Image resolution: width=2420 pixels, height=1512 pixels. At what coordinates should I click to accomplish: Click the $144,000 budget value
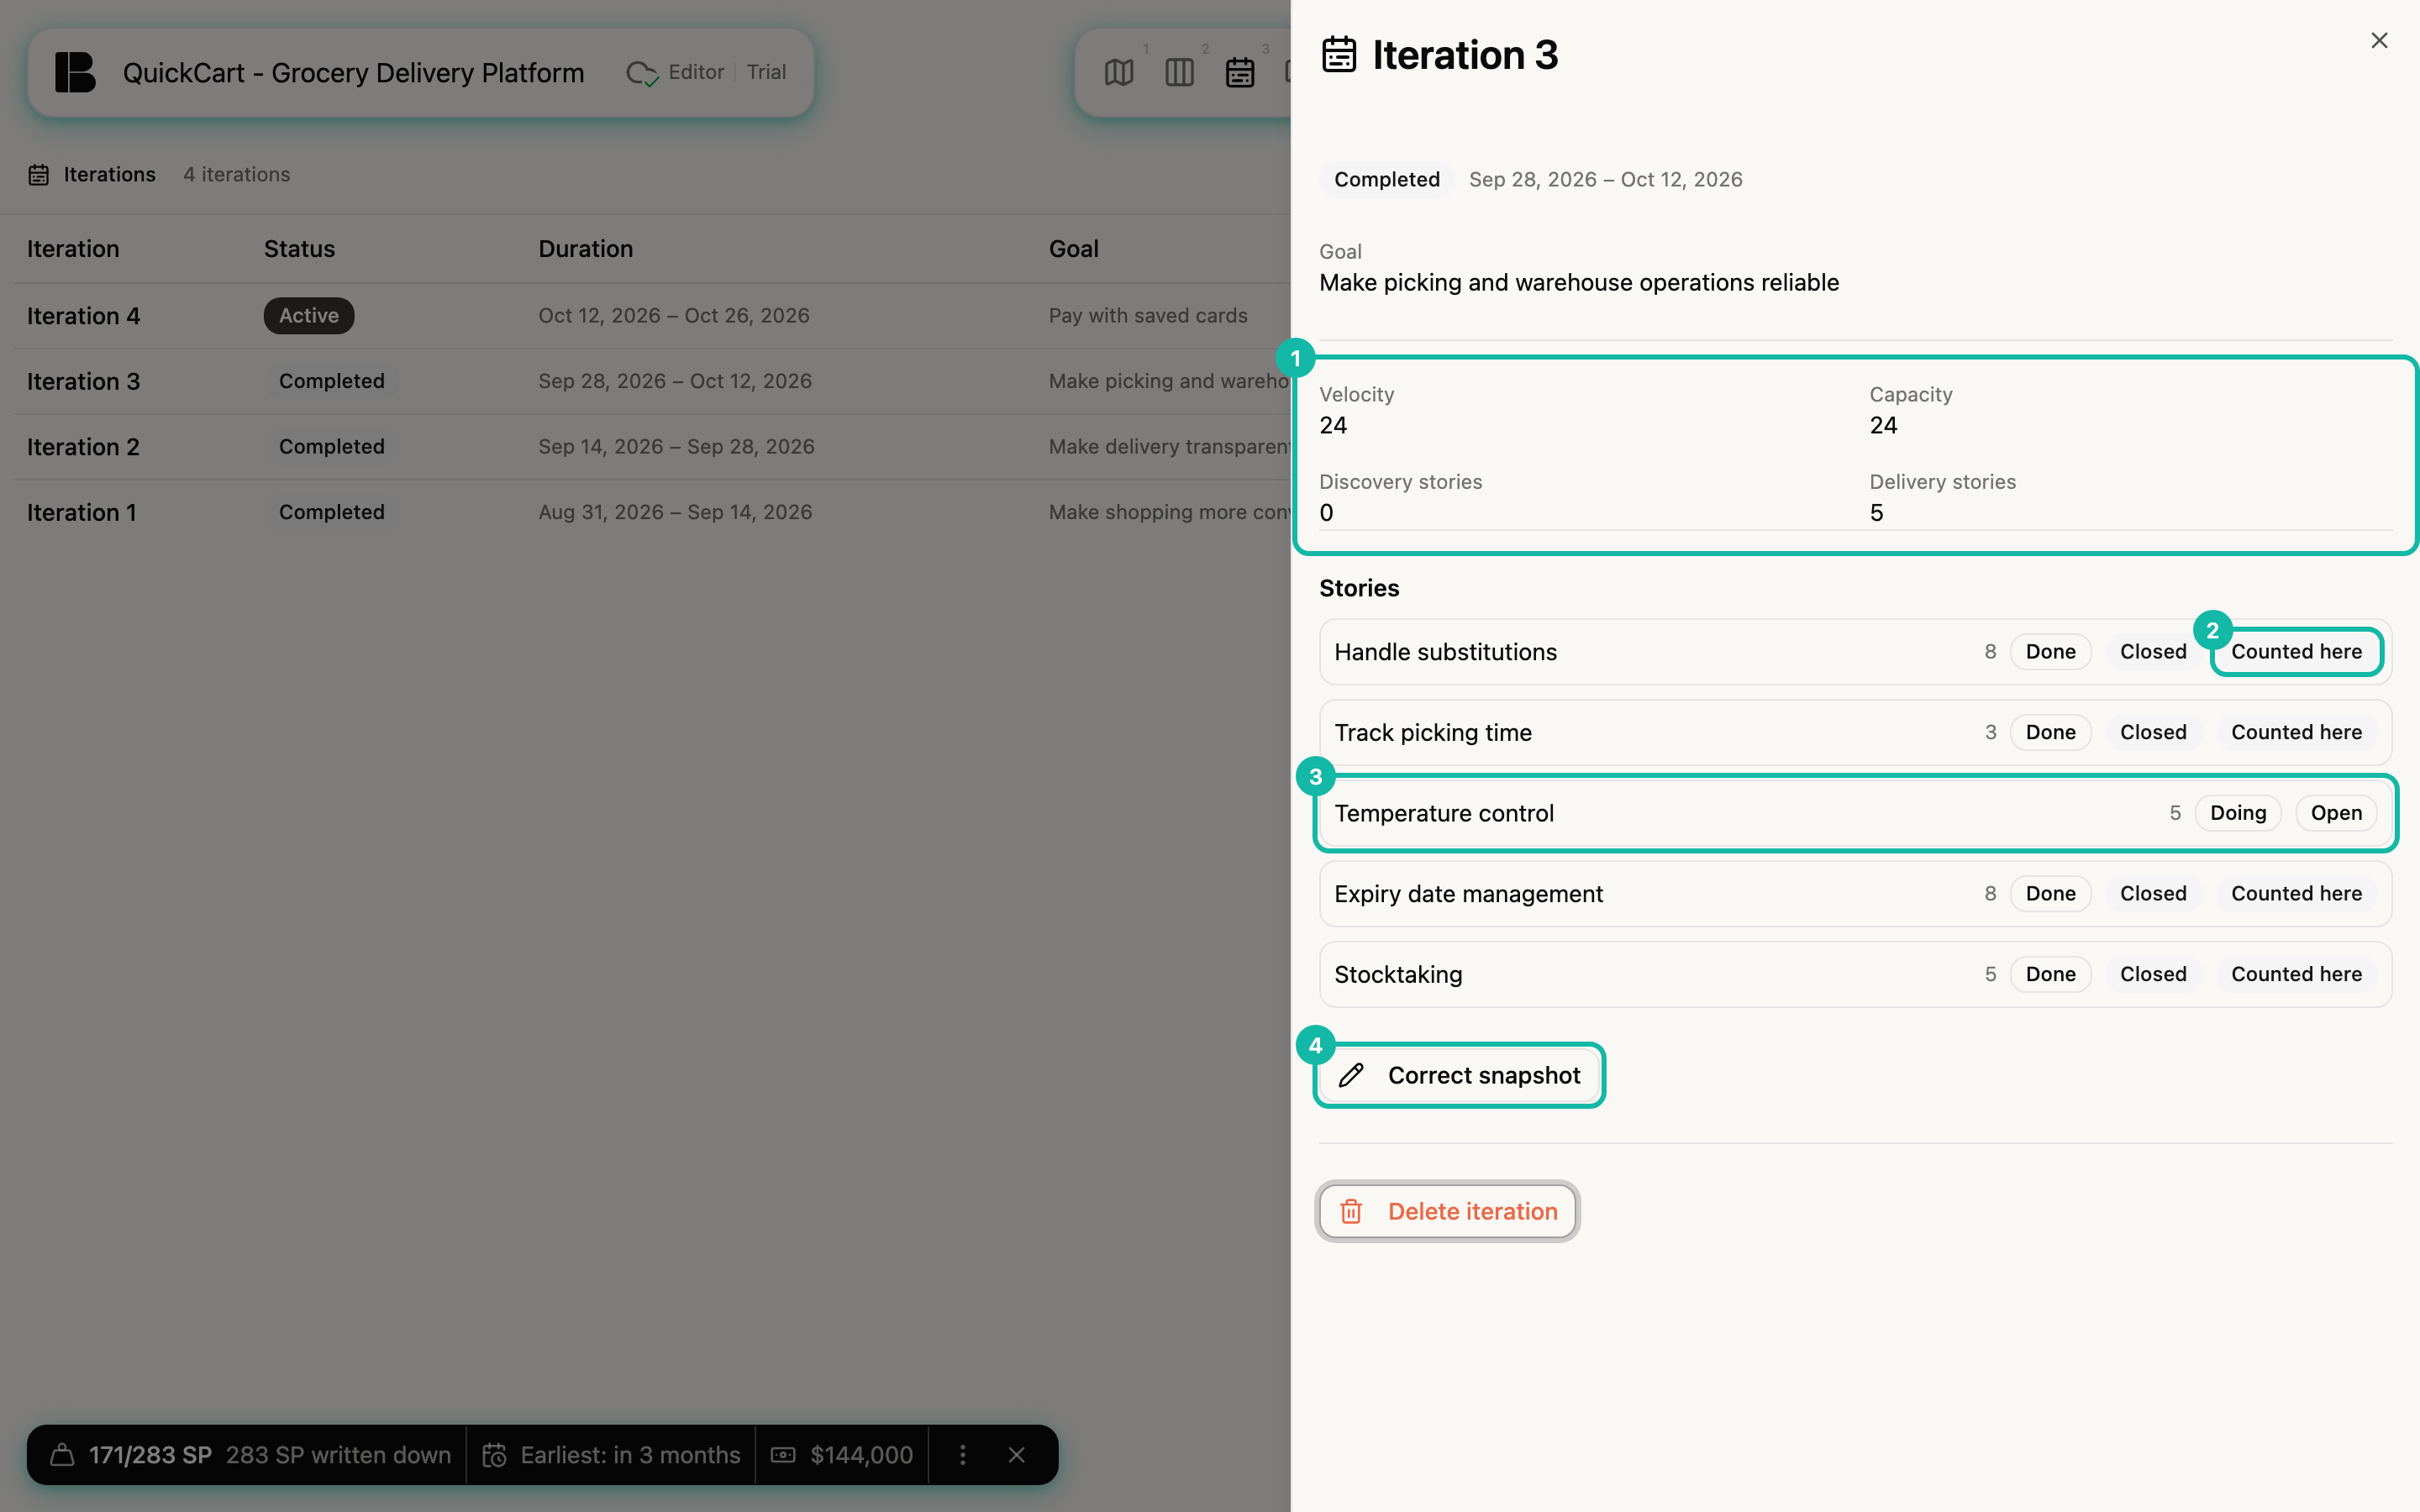tap(861, 1454)
